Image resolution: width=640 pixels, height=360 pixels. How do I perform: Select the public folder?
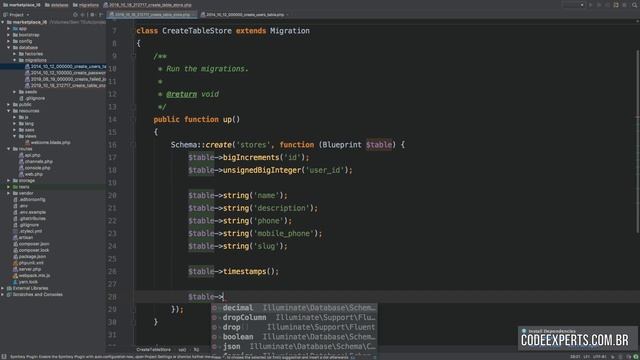[x=22, y=104]
